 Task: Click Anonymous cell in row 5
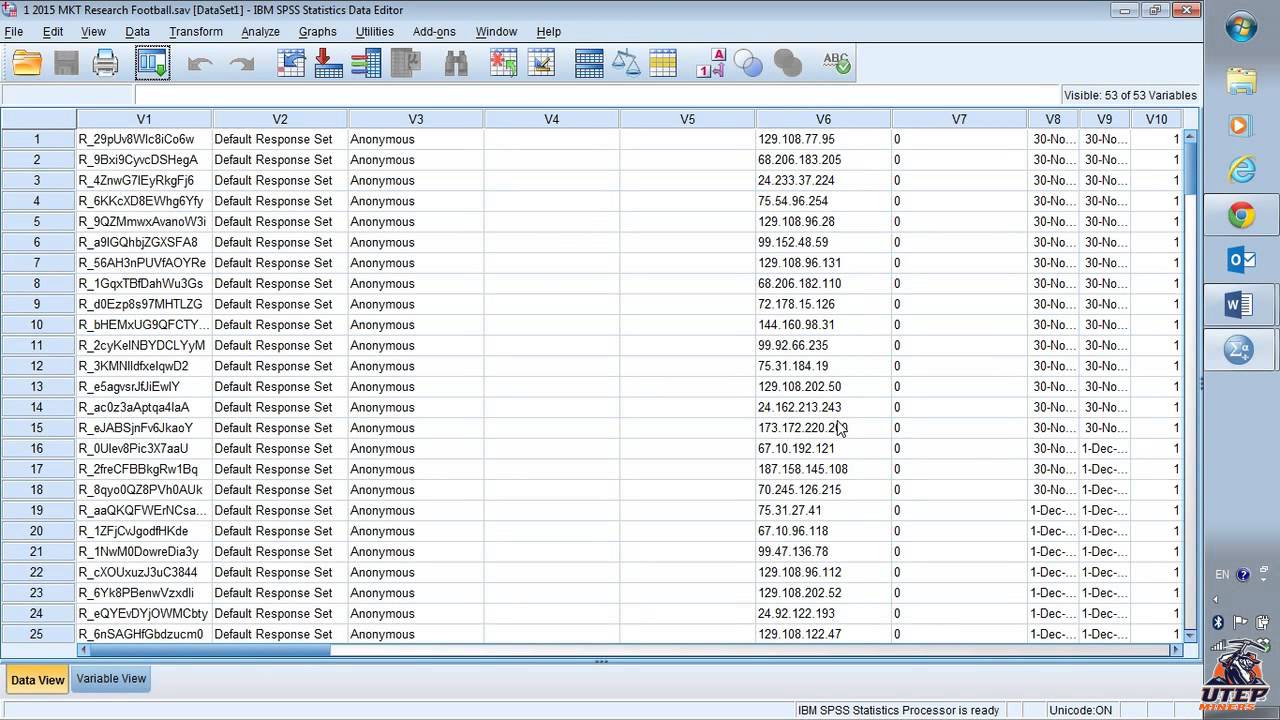pyautogui.click(x=416, y=222)
